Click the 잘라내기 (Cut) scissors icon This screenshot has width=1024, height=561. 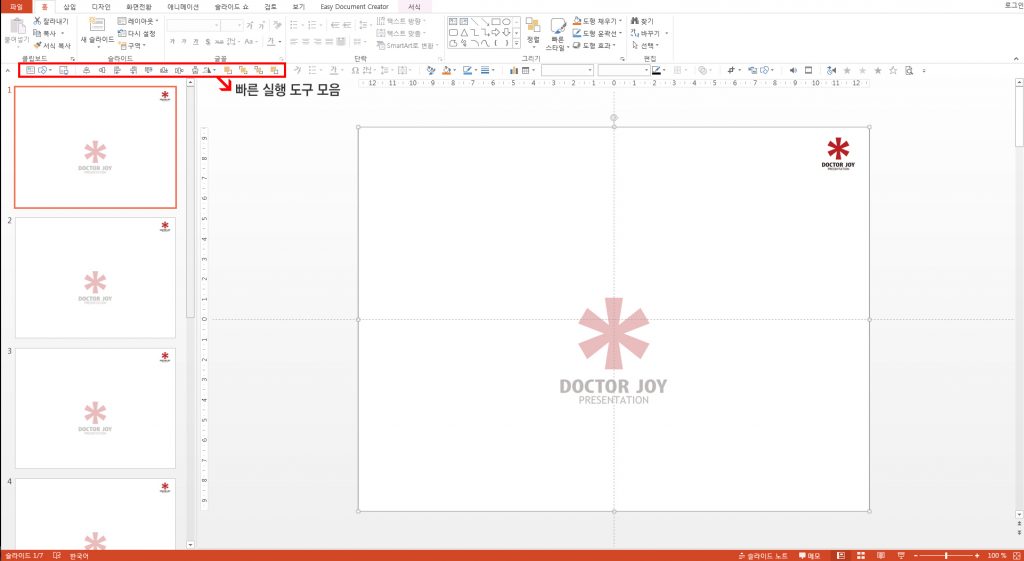click(x=37, y=22)
